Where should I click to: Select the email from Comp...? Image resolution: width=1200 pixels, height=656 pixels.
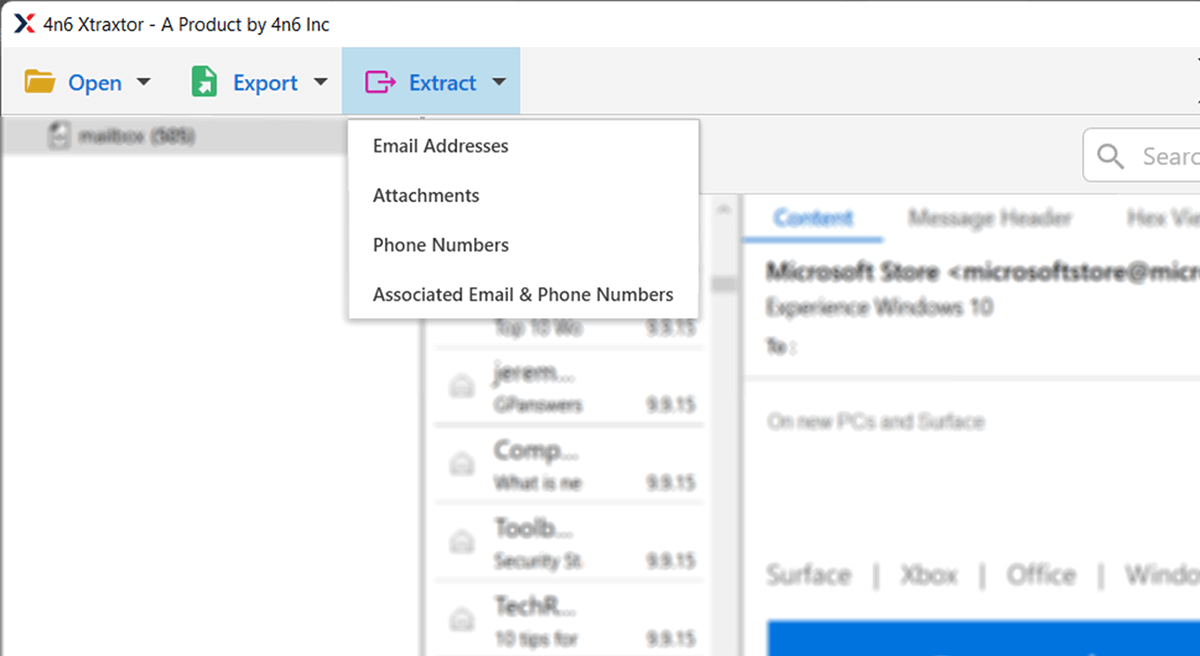coord(568,465)
